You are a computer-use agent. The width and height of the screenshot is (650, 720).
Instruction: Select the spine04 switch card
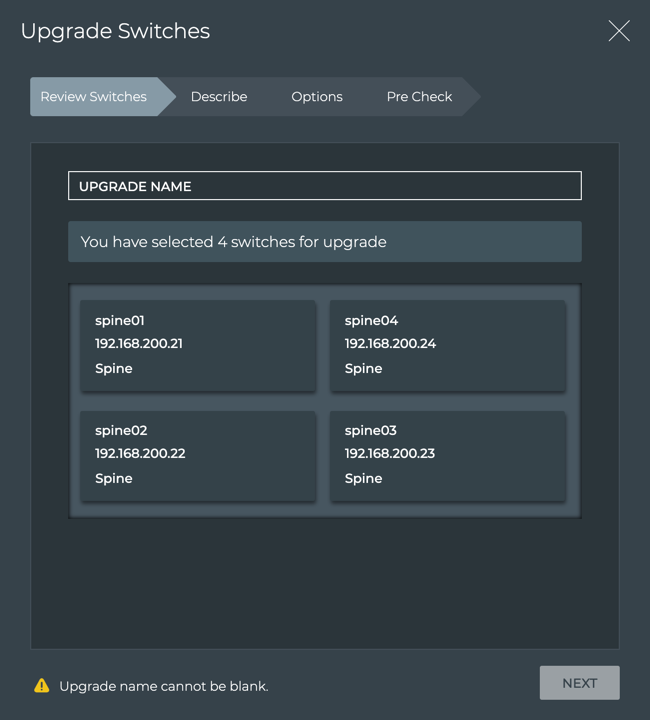tap(448, 345)
